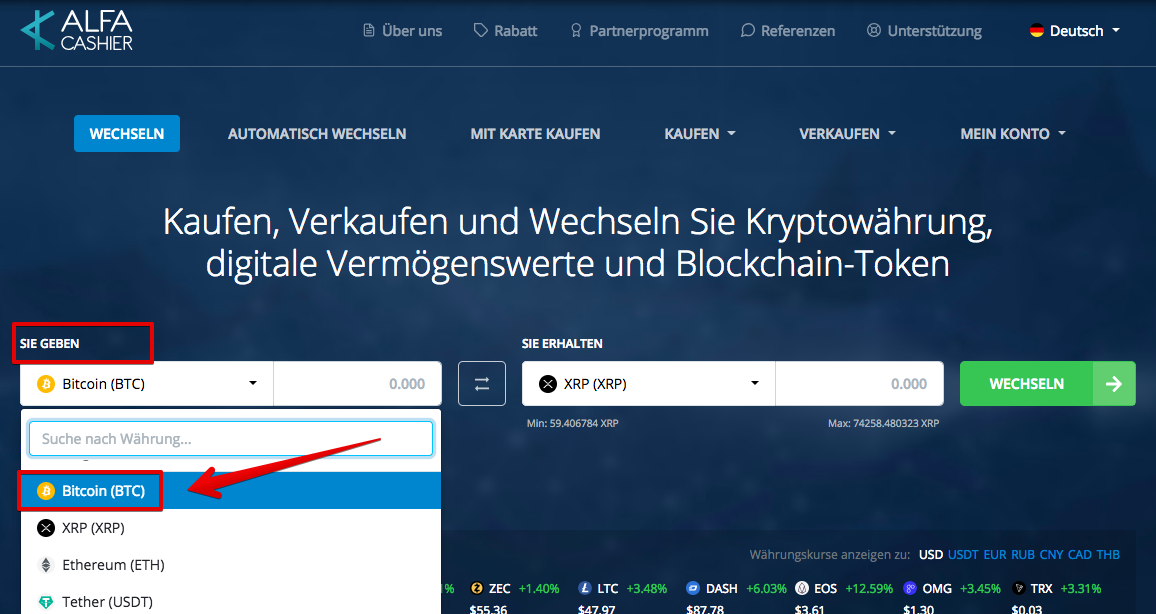Show rates in USDT
This screenshot has width=1156, height=614.
click(963, 554)
